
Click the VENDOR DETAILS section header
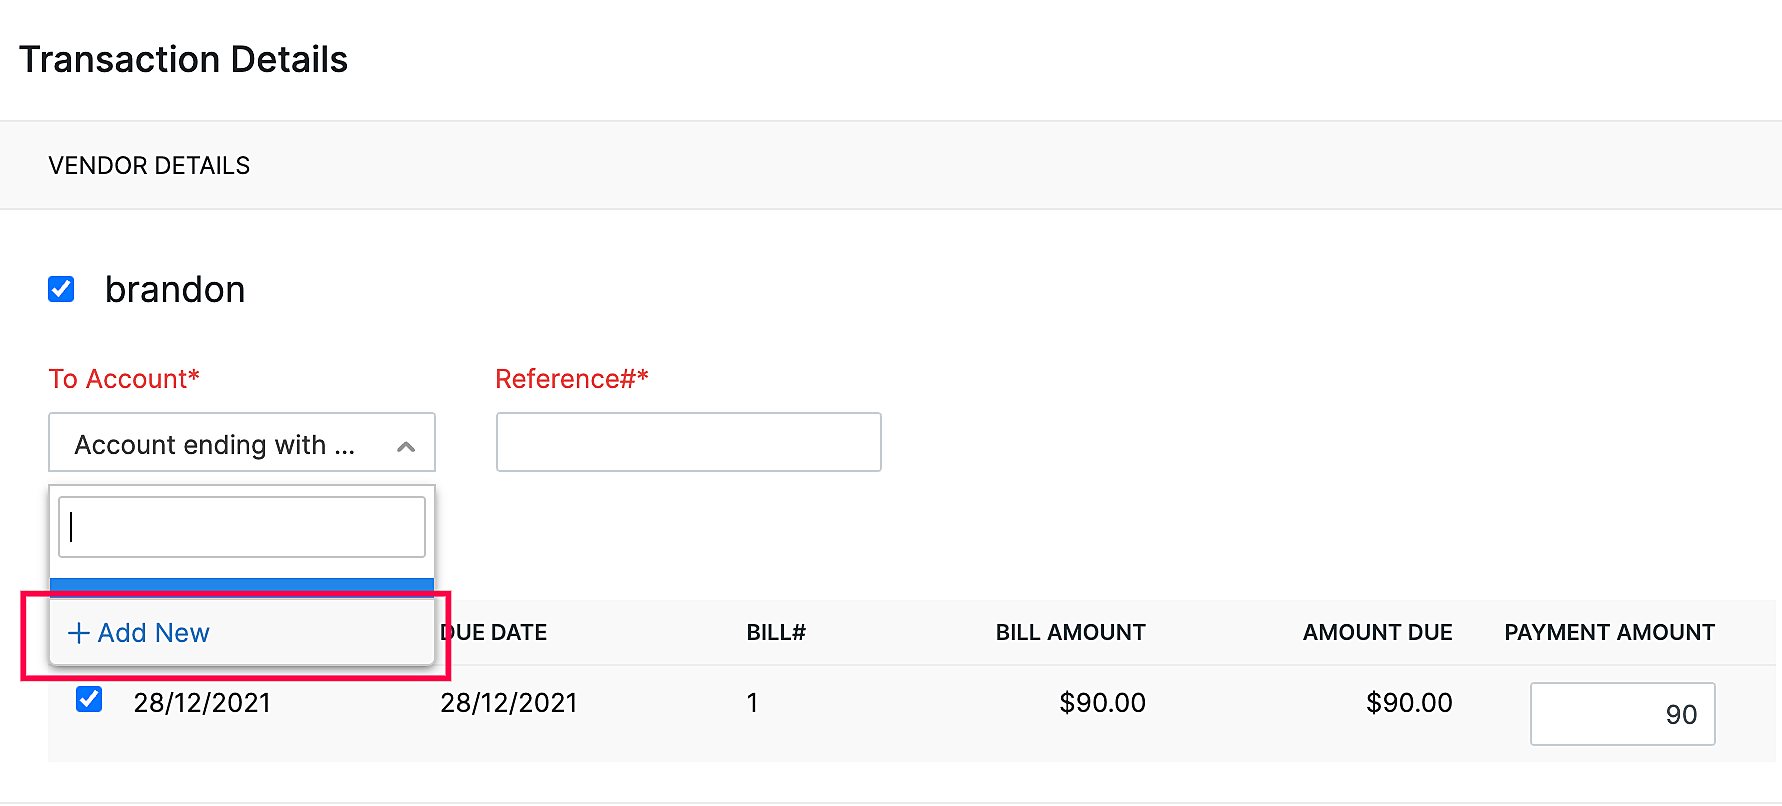click(149, 166)
